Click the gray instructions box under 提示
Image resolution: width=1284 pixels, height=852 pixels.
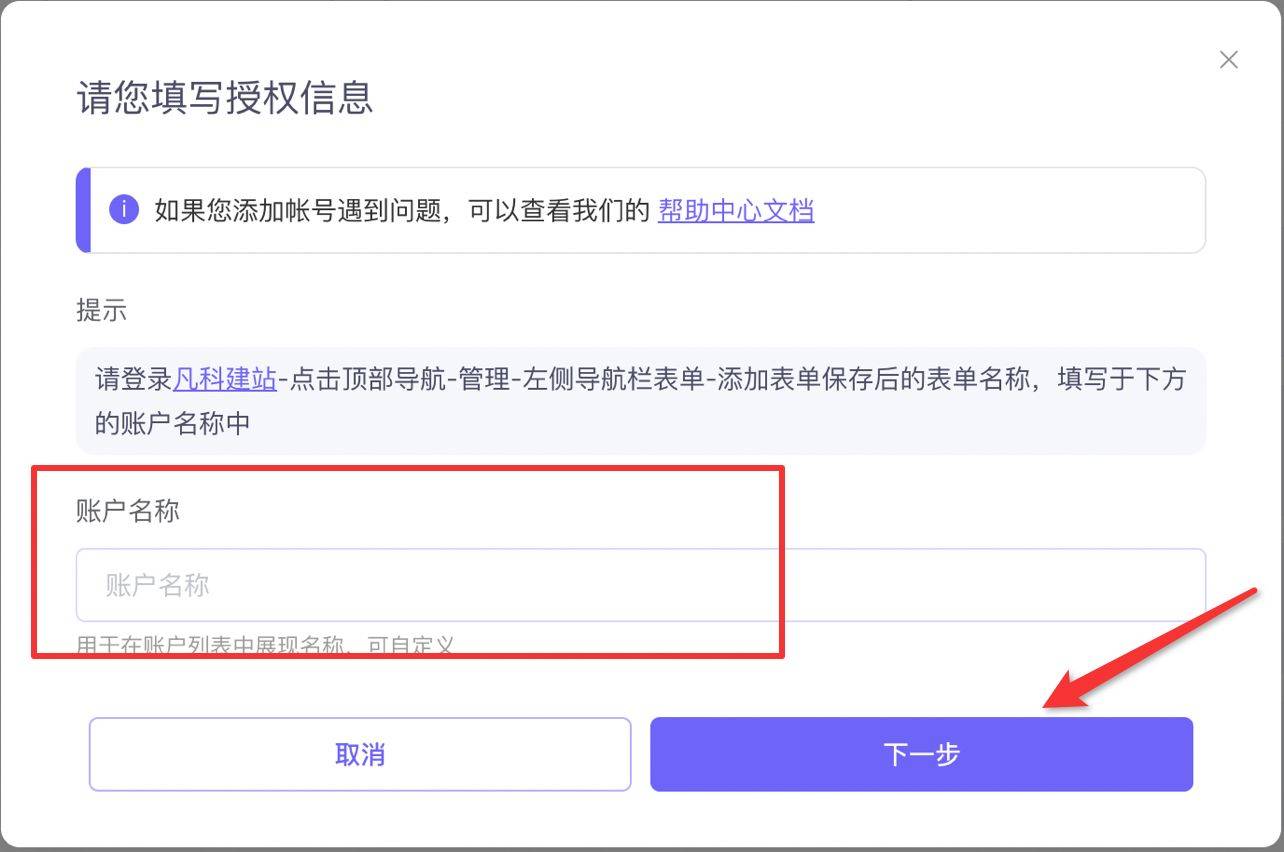click(x=640, y=400)
